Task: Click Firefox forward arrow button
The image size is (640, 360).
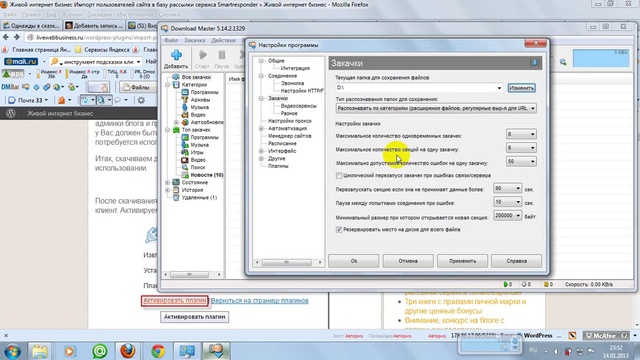Action: [x=17, y=37]
